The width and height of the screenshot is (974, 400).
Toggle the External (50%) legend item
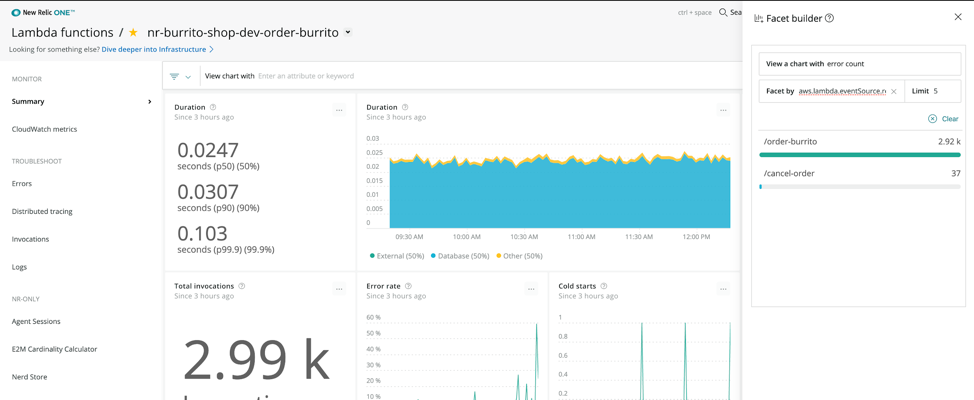396,256
